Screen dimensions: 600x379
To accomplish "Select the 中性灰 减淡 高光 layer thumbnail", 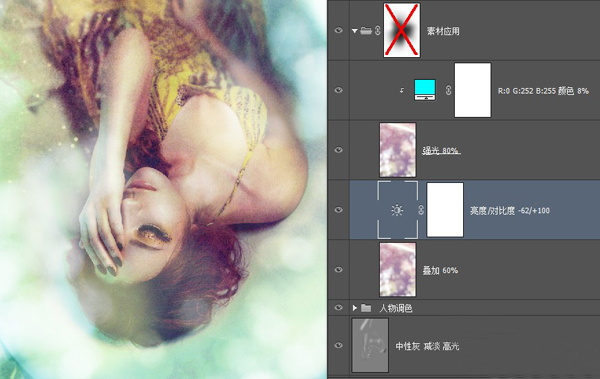I will click(x=370, y=345).
